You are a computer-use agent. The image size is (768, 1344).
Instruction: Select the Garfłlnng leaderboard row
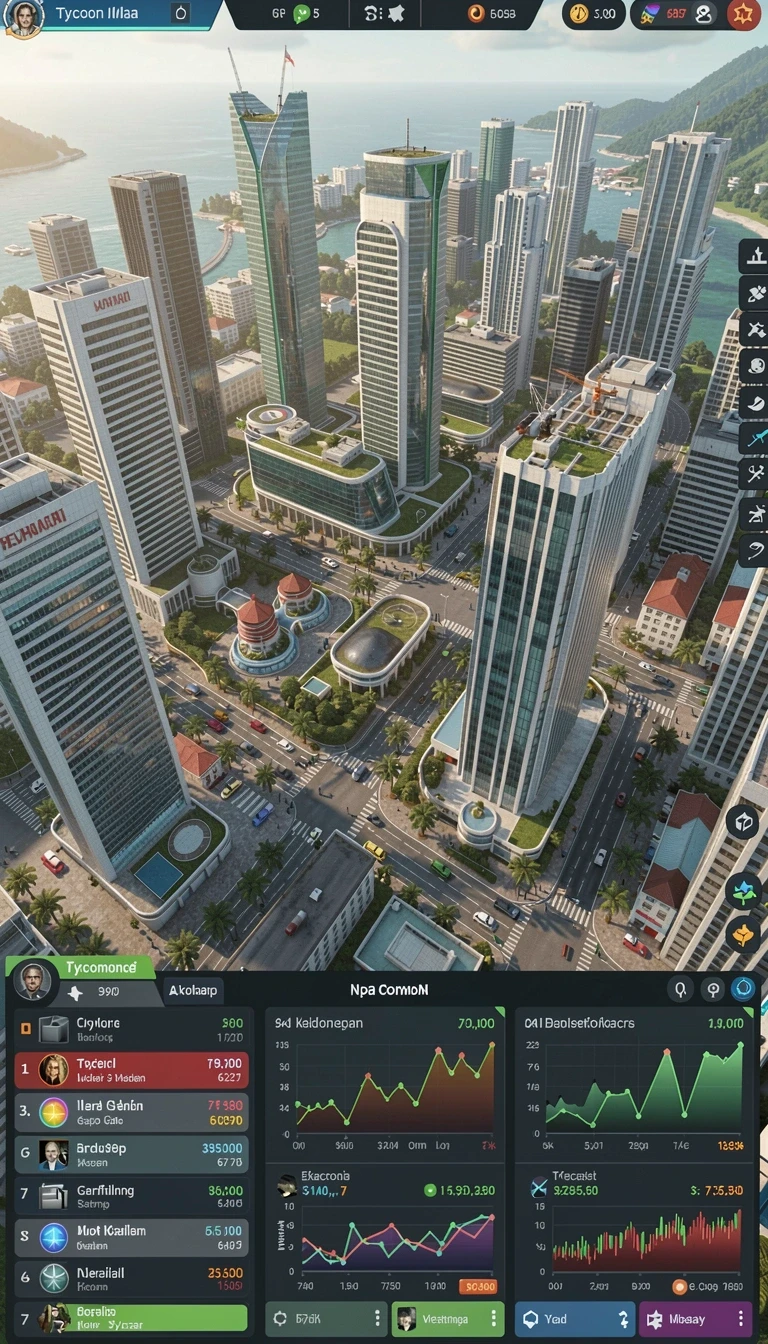130,1197
